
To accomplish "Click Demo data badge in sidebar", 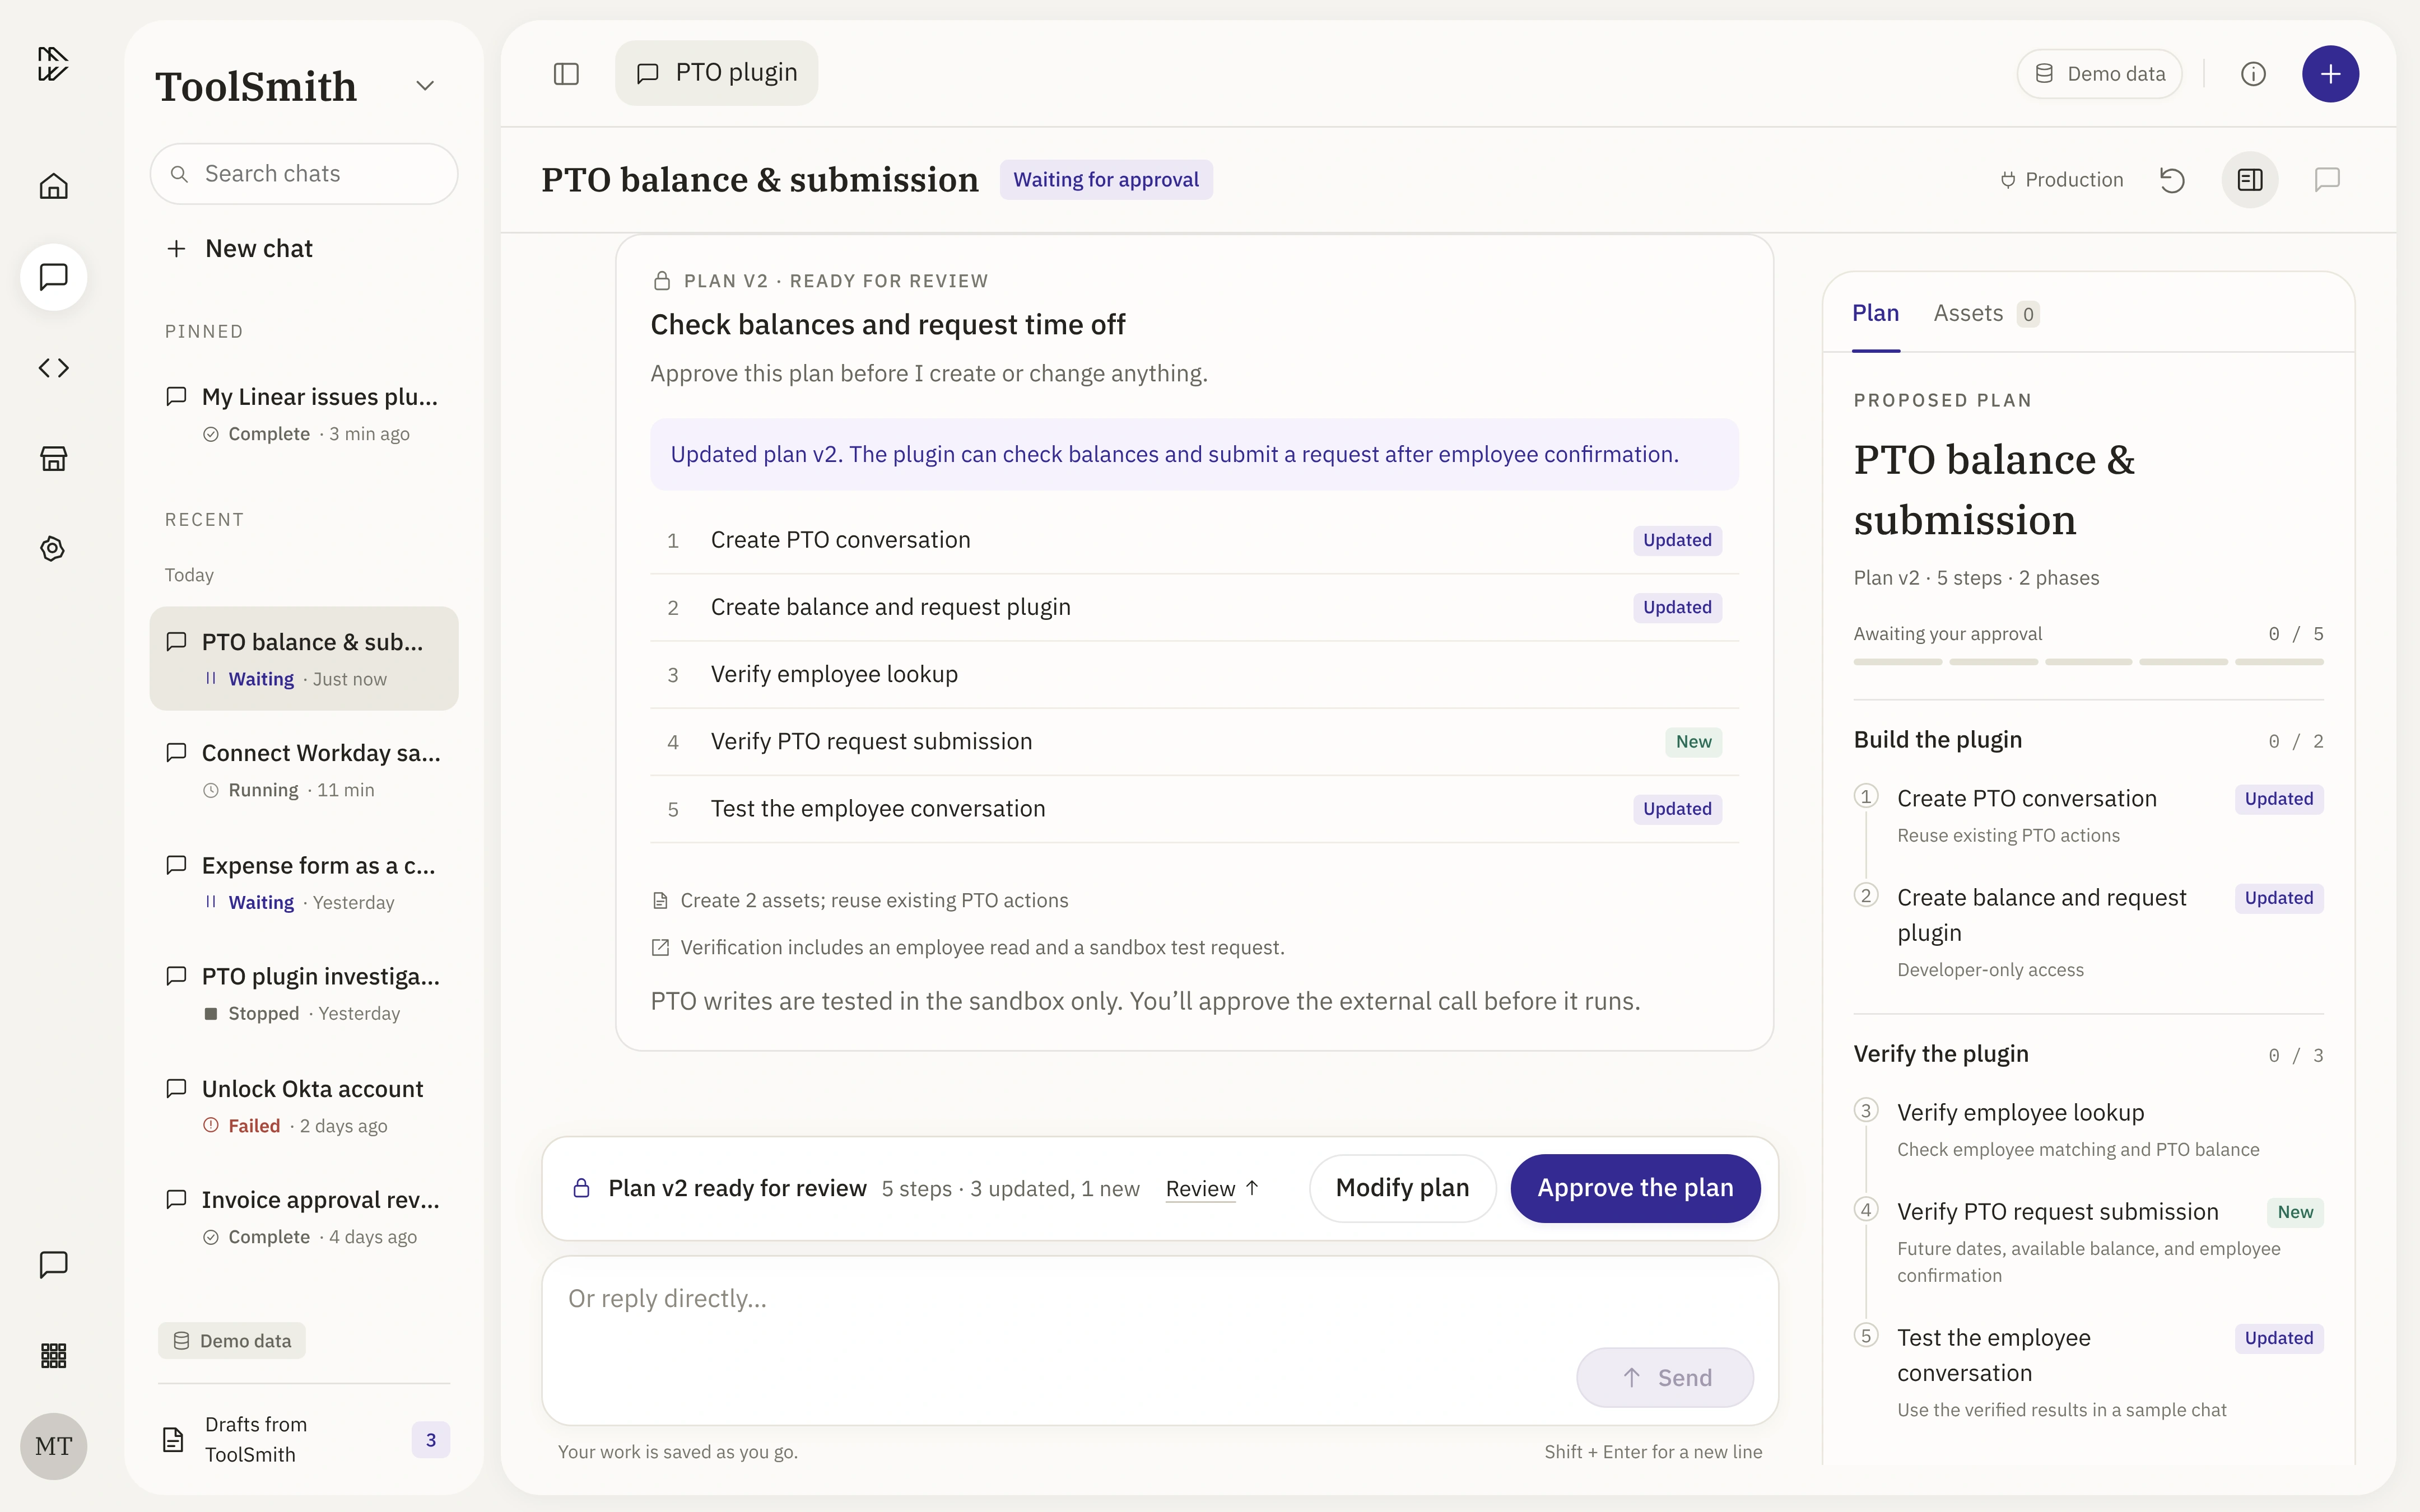I will 232,1341.
